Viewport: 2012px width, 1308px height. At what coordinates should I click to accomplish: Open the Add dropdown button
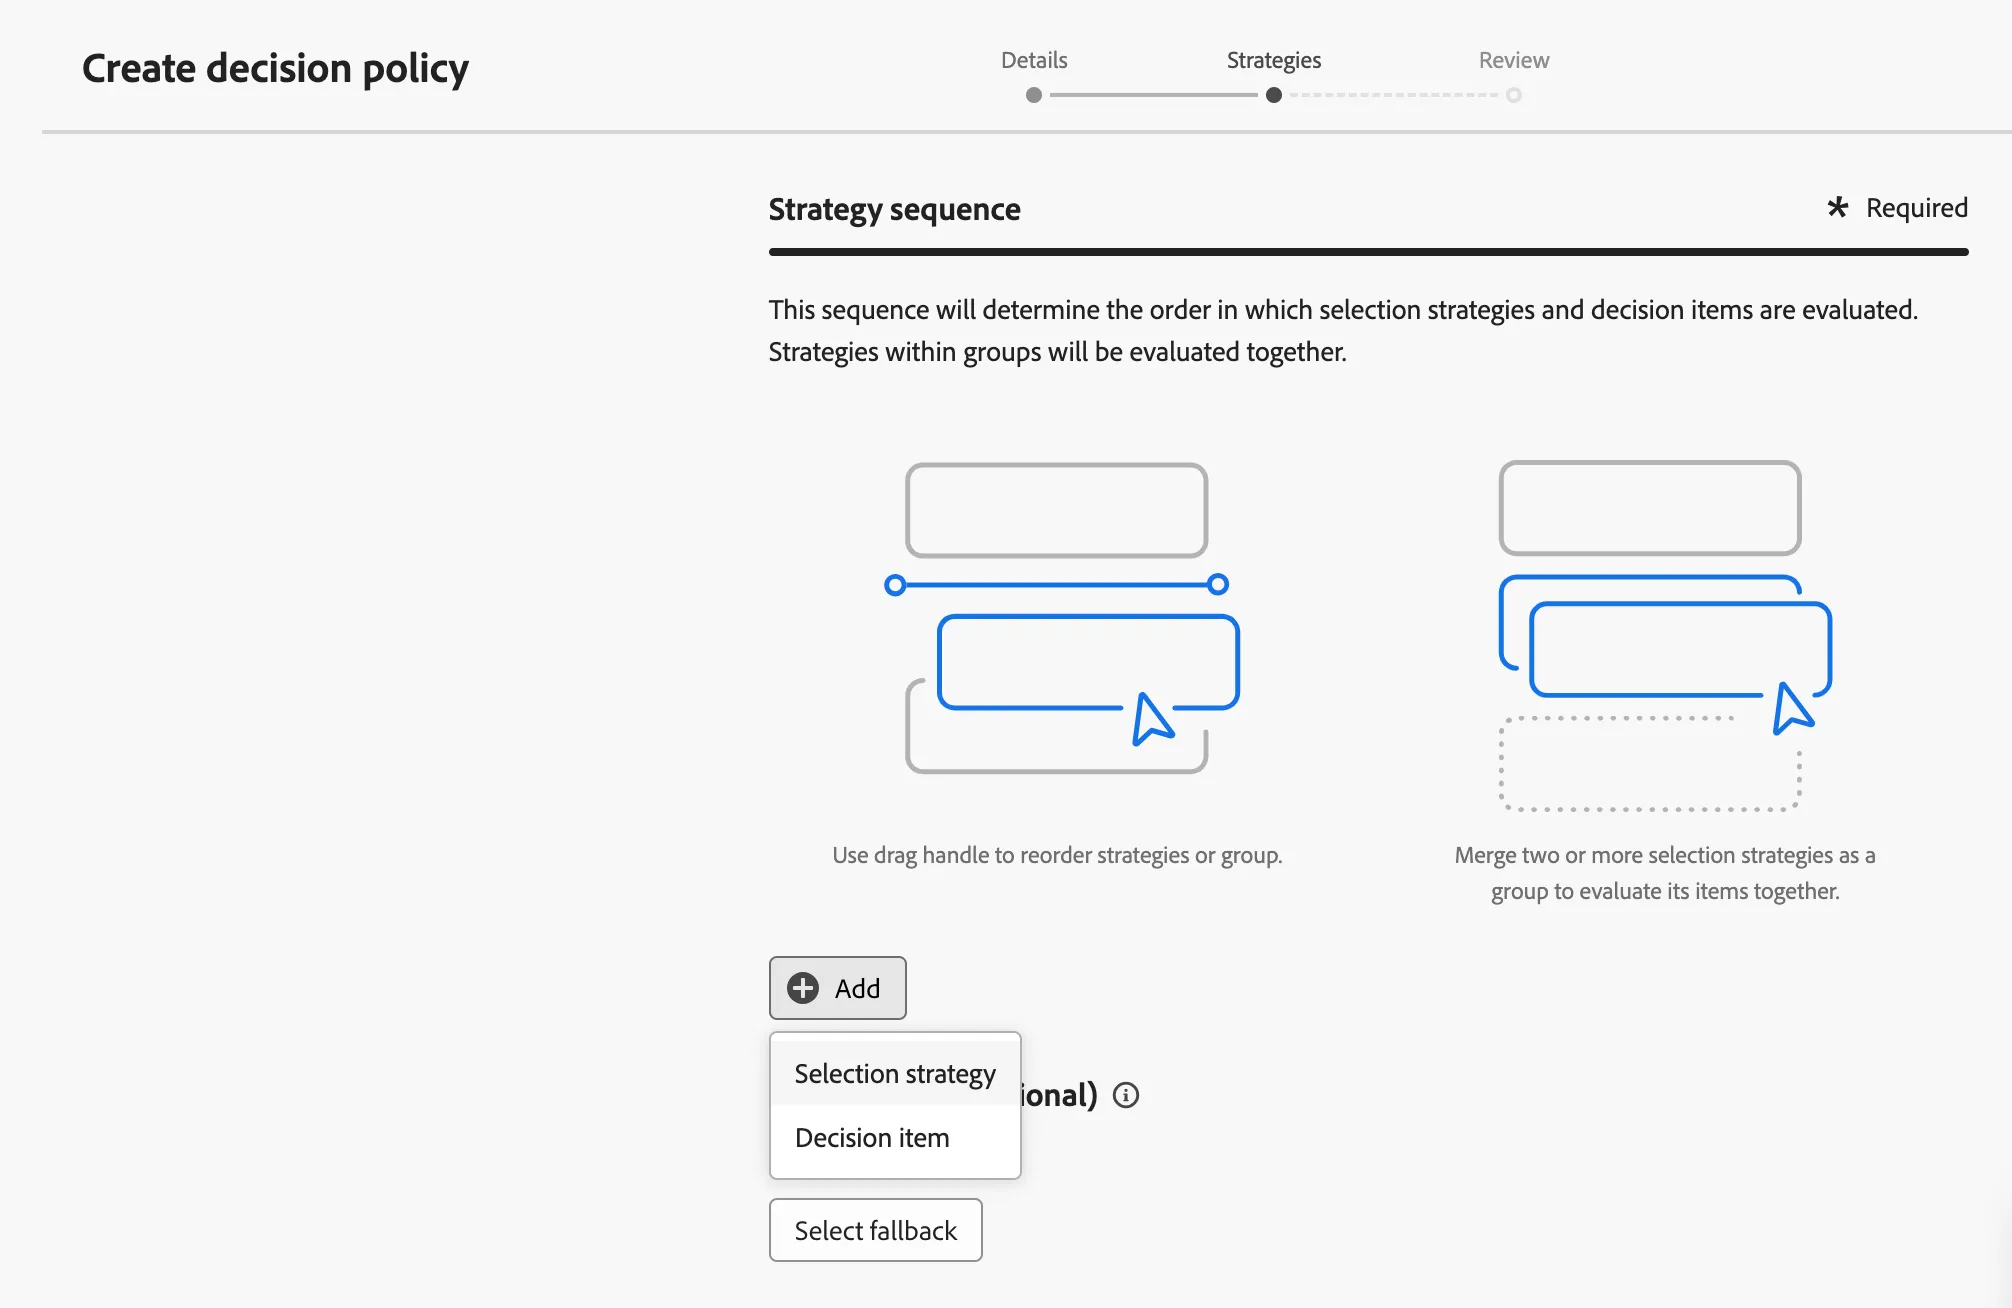pyautogui.click(x=837, y=988)
